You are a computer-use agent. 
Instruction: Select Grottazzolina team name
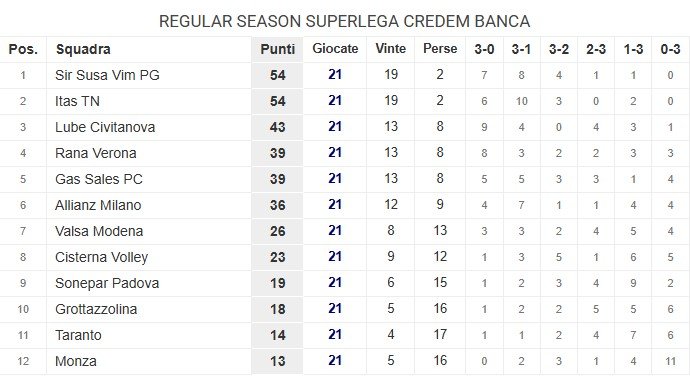[x=96, y=309]
